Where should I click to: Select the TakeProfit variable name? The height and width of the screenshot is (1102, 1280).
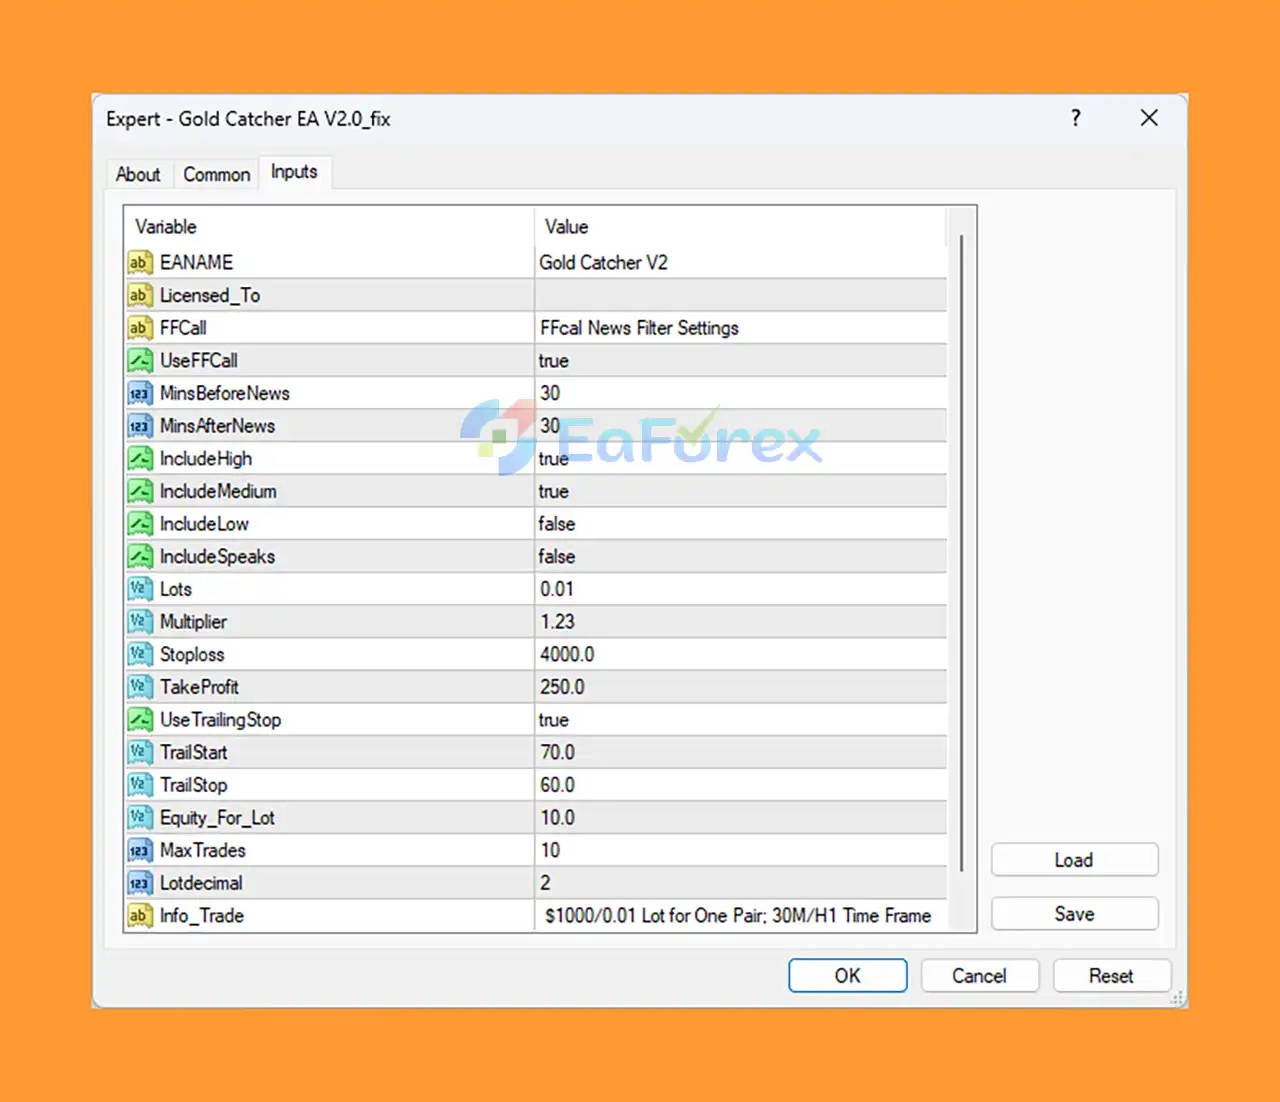click(200, 688)
